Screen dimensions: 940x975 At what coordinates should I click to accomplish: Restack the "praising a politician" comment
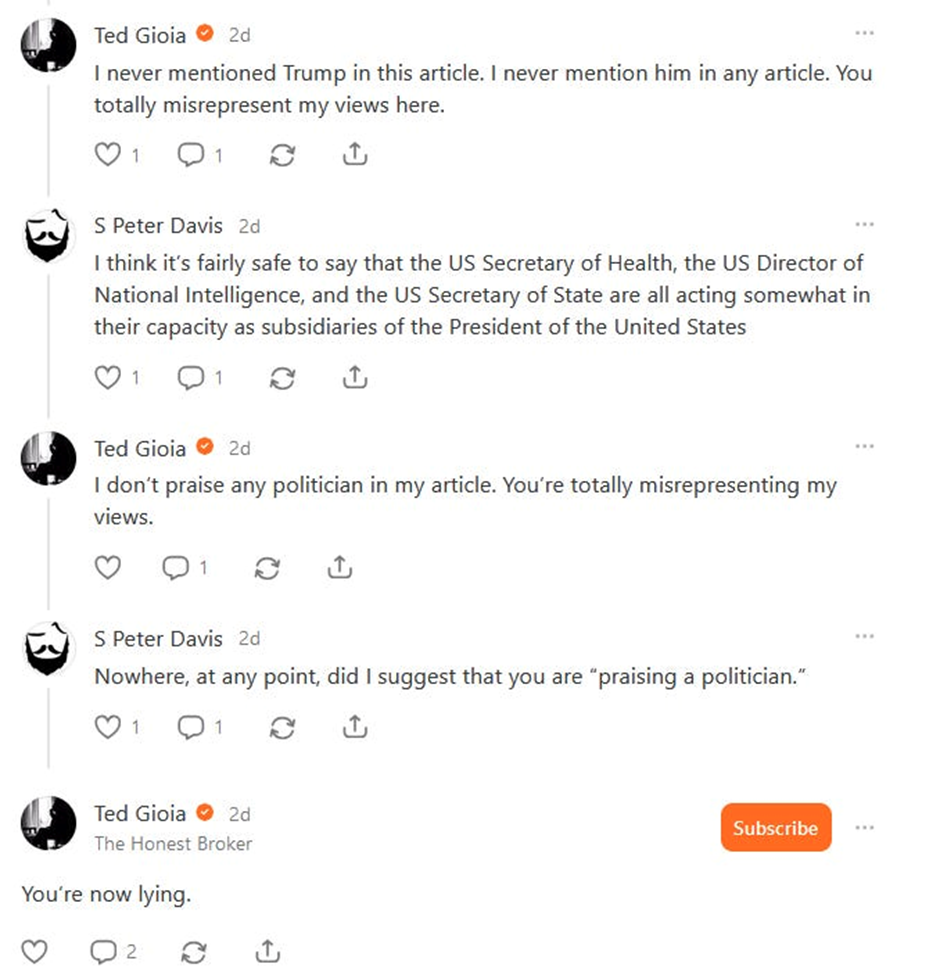pos(283,727)
